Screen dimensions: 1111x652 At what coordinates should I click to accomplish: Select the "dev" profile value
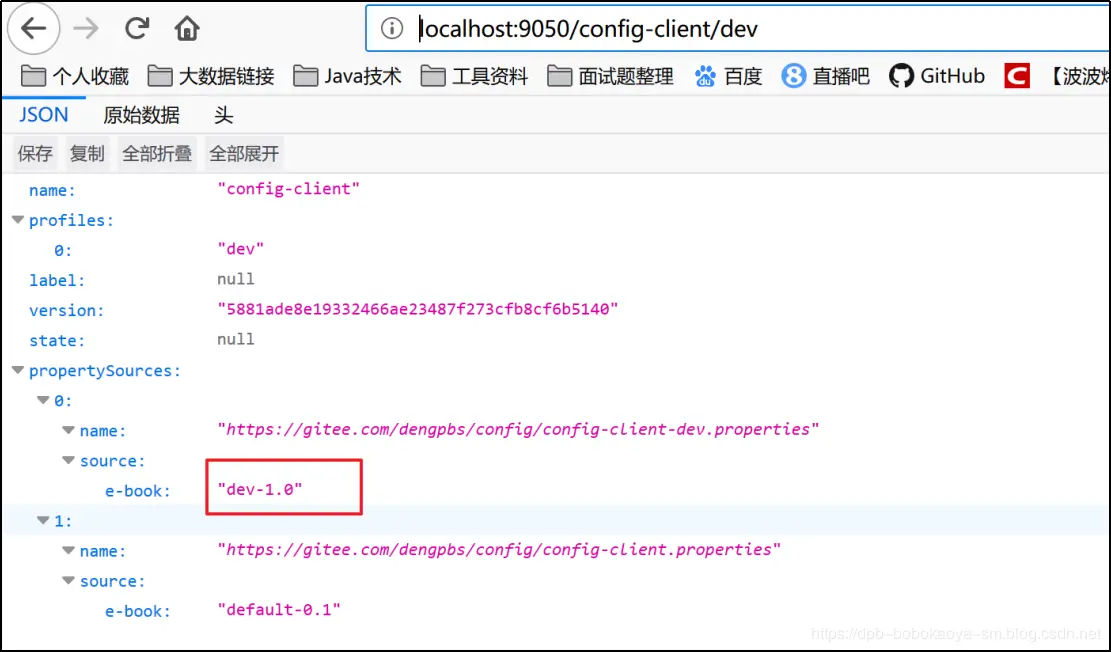click(x=240, y=249)
